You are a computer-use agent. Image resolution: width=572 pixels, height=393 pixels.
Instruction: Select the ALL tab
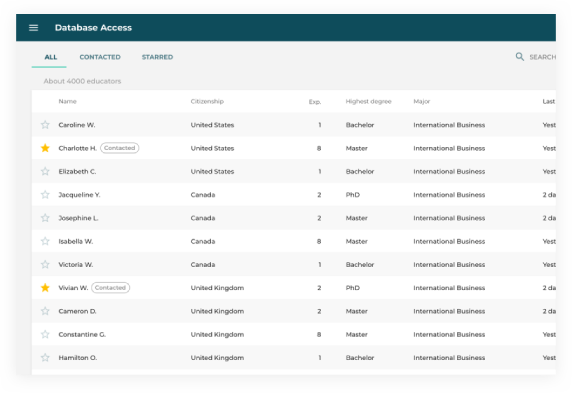tap(51, 57)
